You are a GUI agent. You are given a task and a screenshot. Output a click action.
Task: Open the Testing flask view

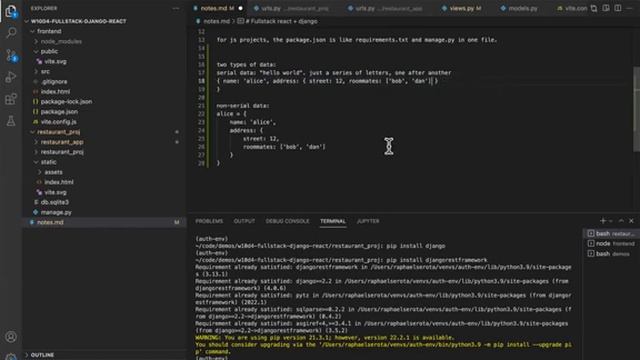click(11, 121)
